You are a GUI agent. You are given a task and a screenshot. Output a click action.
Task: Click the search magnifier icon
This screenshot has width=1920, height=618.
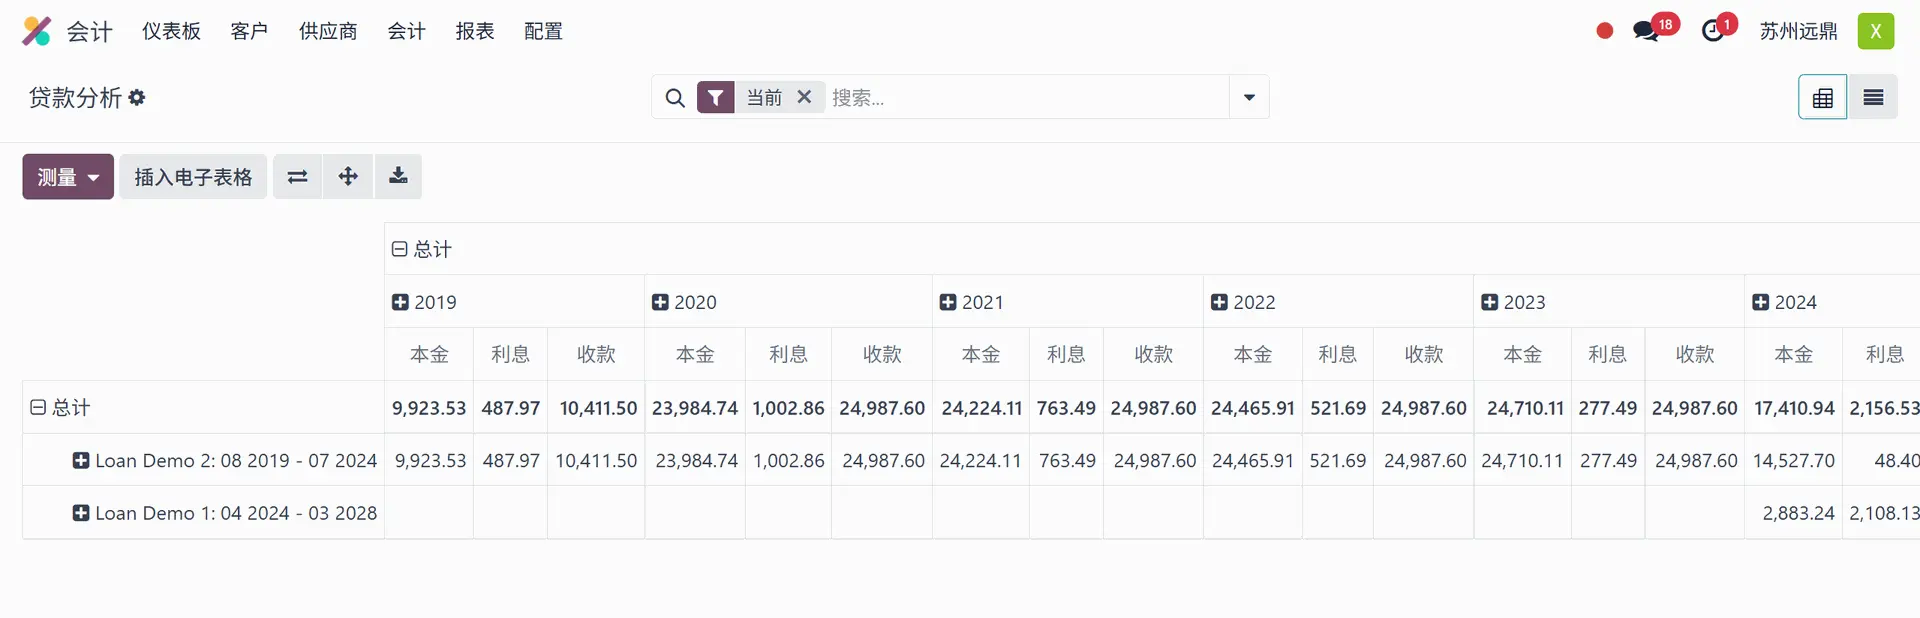coord(675,98)
